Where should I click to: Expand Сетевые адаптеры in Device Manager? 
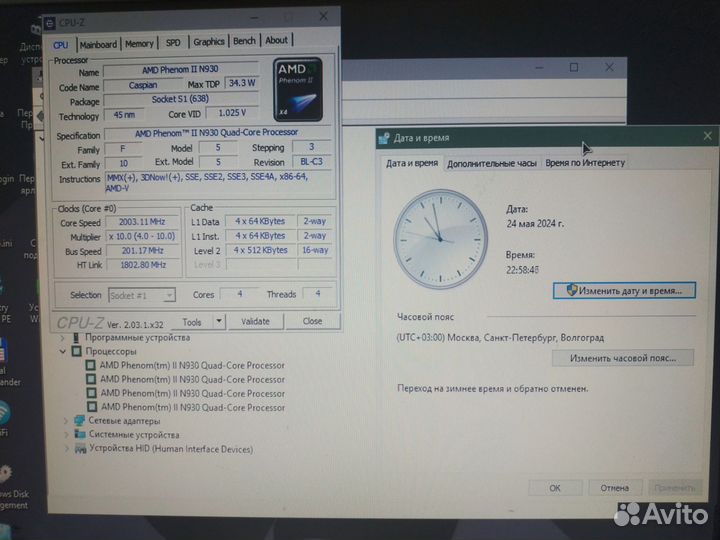[66, 421]
